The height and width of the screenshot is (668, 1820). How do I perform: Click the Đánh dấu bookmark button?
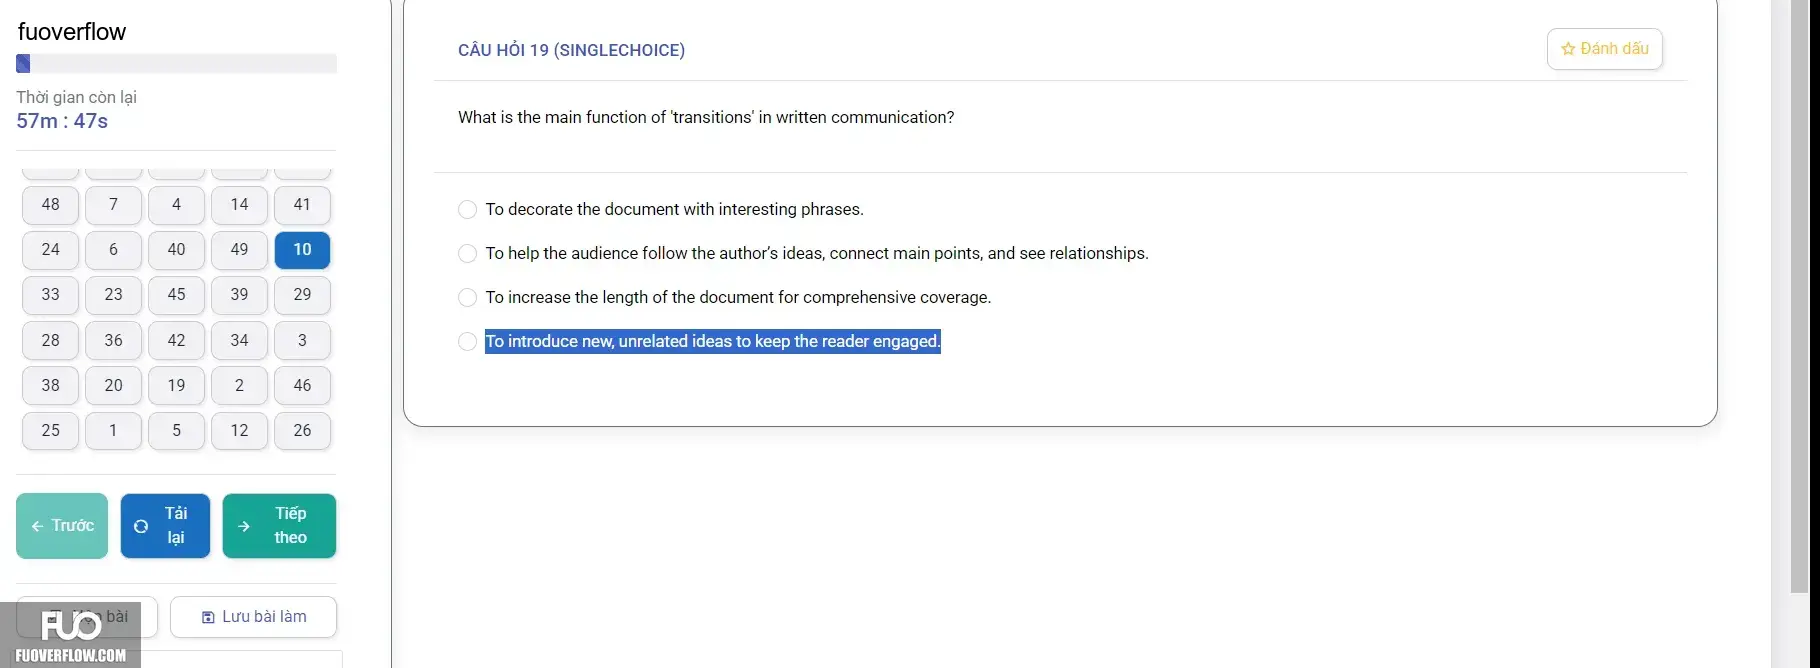click(x=1604, y=49)
